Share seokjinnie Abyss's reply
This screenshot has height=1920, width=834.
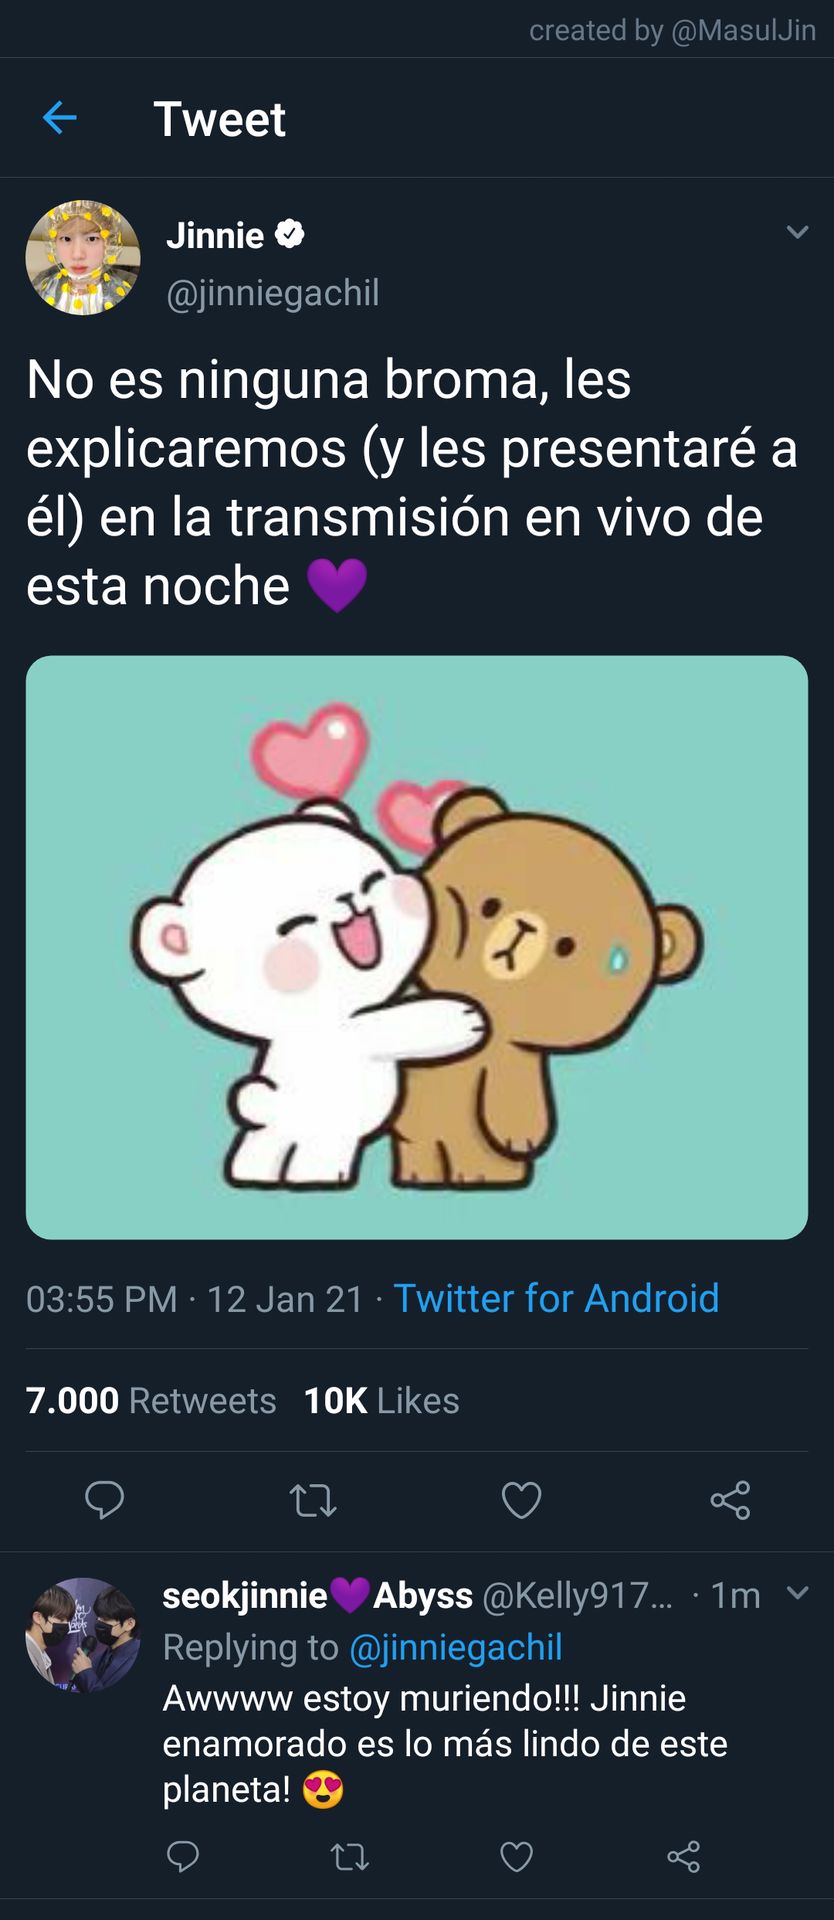pyautogui.click(x=684, y=1857)
